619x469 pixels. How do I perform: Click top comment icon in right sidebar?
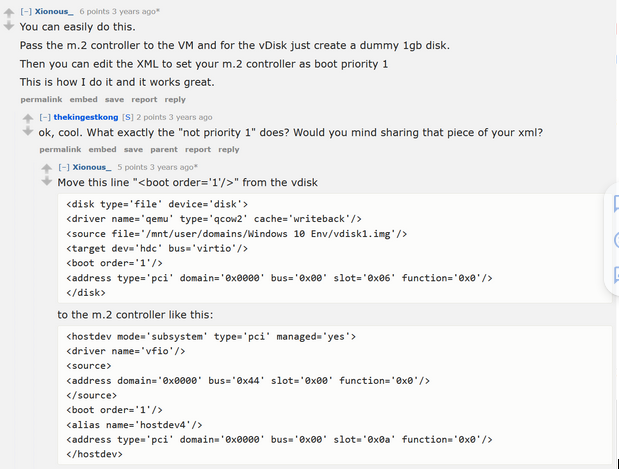point(614,204)
